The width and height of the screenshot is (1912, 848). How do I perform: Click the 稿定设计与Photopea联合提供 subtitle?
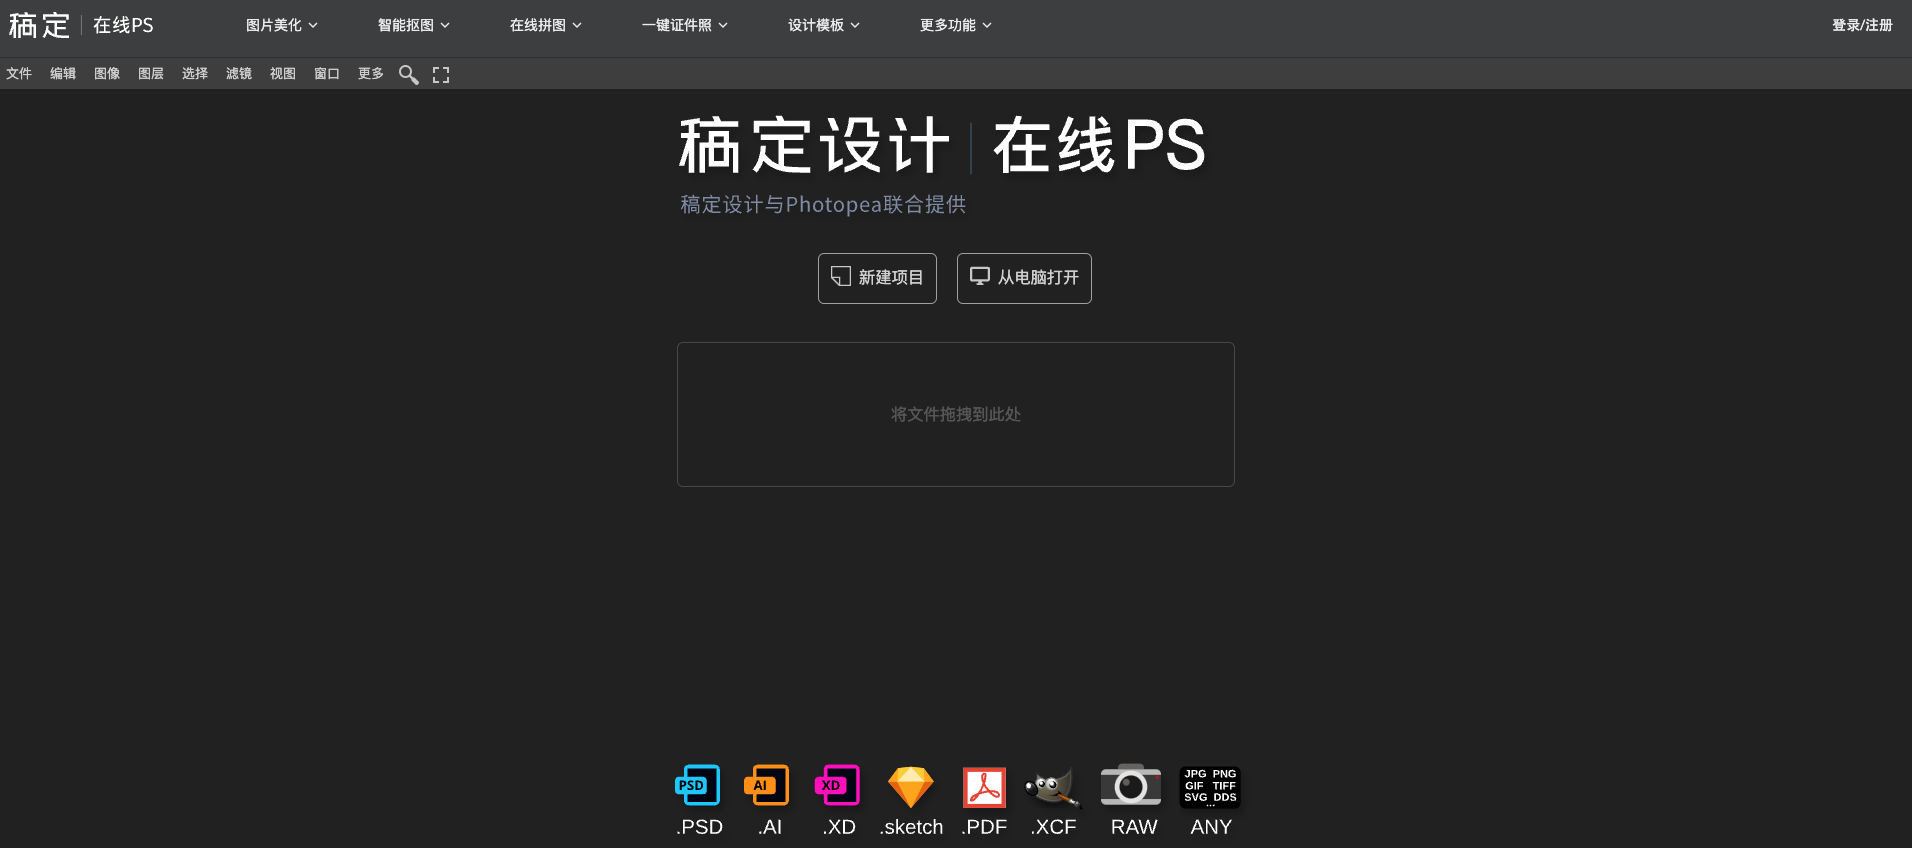(823, 205)
